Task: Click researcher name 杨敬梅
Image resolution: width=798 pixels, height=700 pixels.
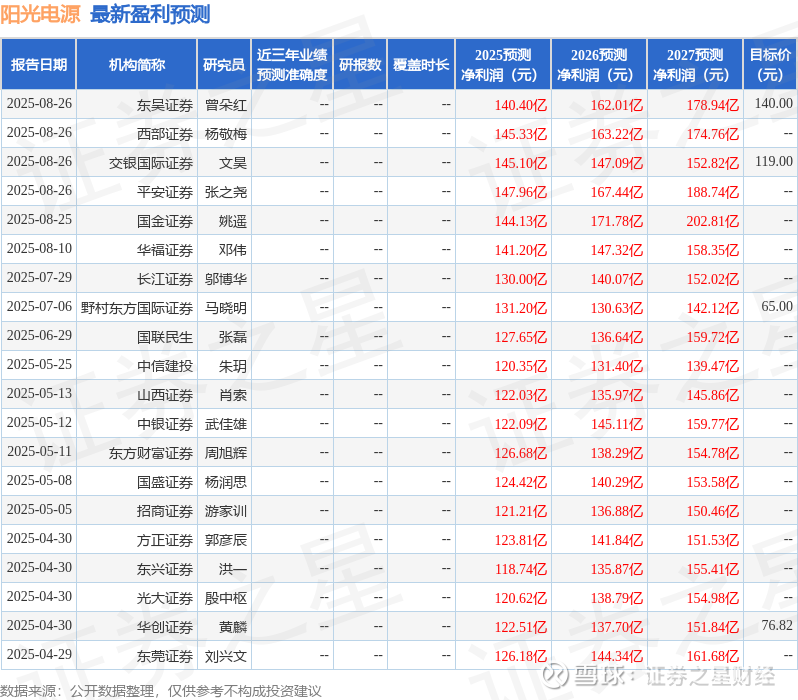Action: tap(226, 134)
